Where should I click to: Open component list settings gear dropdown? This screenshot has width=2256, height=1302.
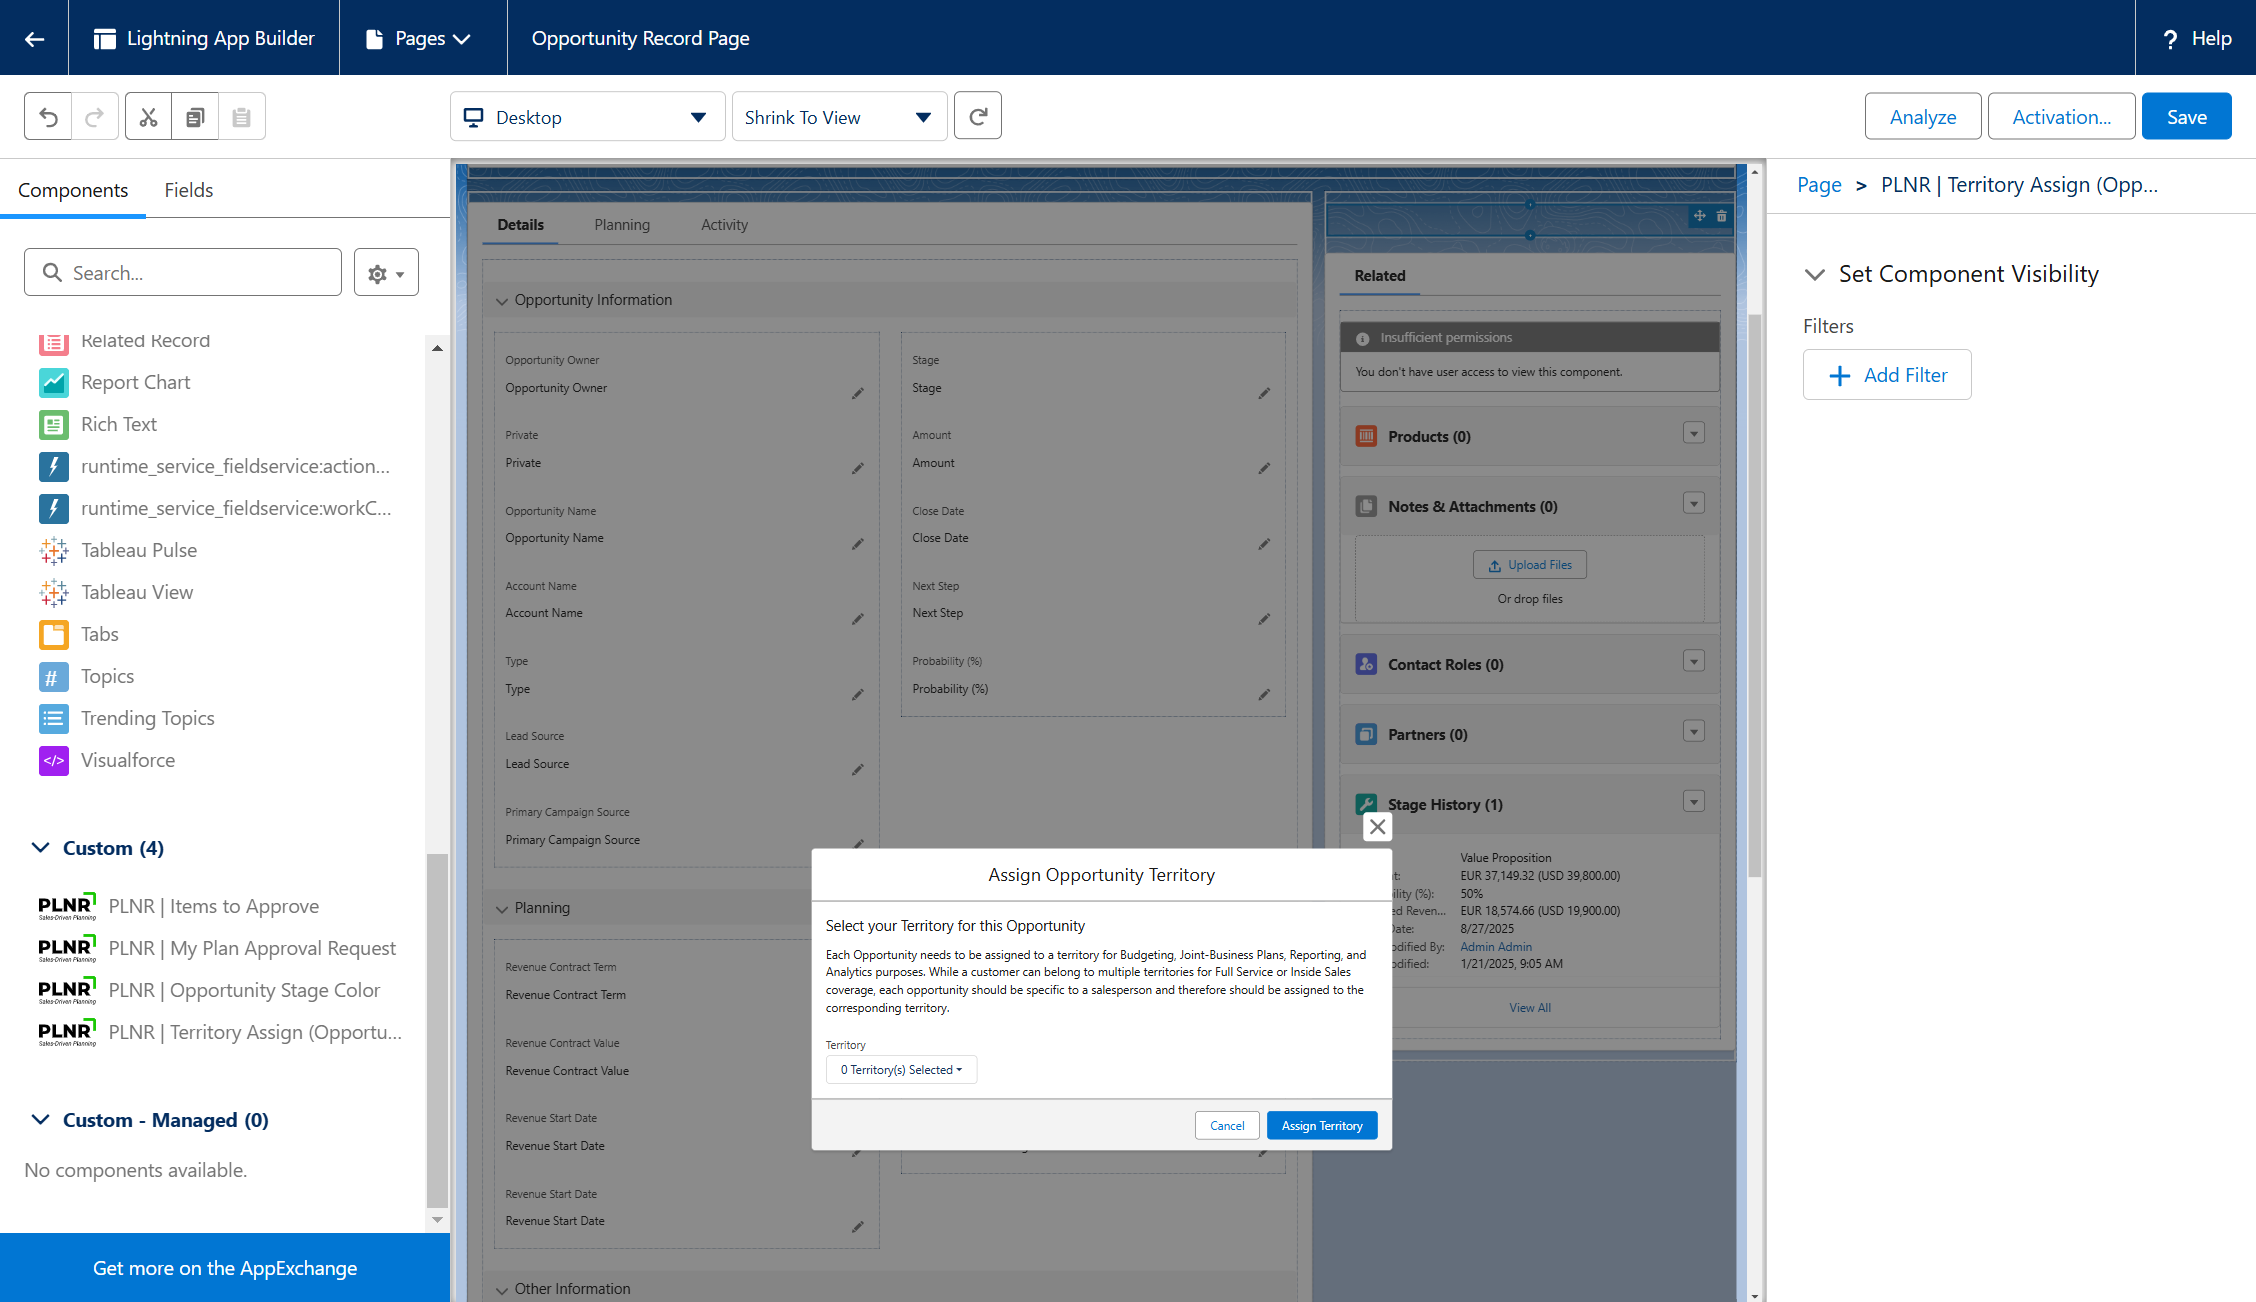(386, 273)
